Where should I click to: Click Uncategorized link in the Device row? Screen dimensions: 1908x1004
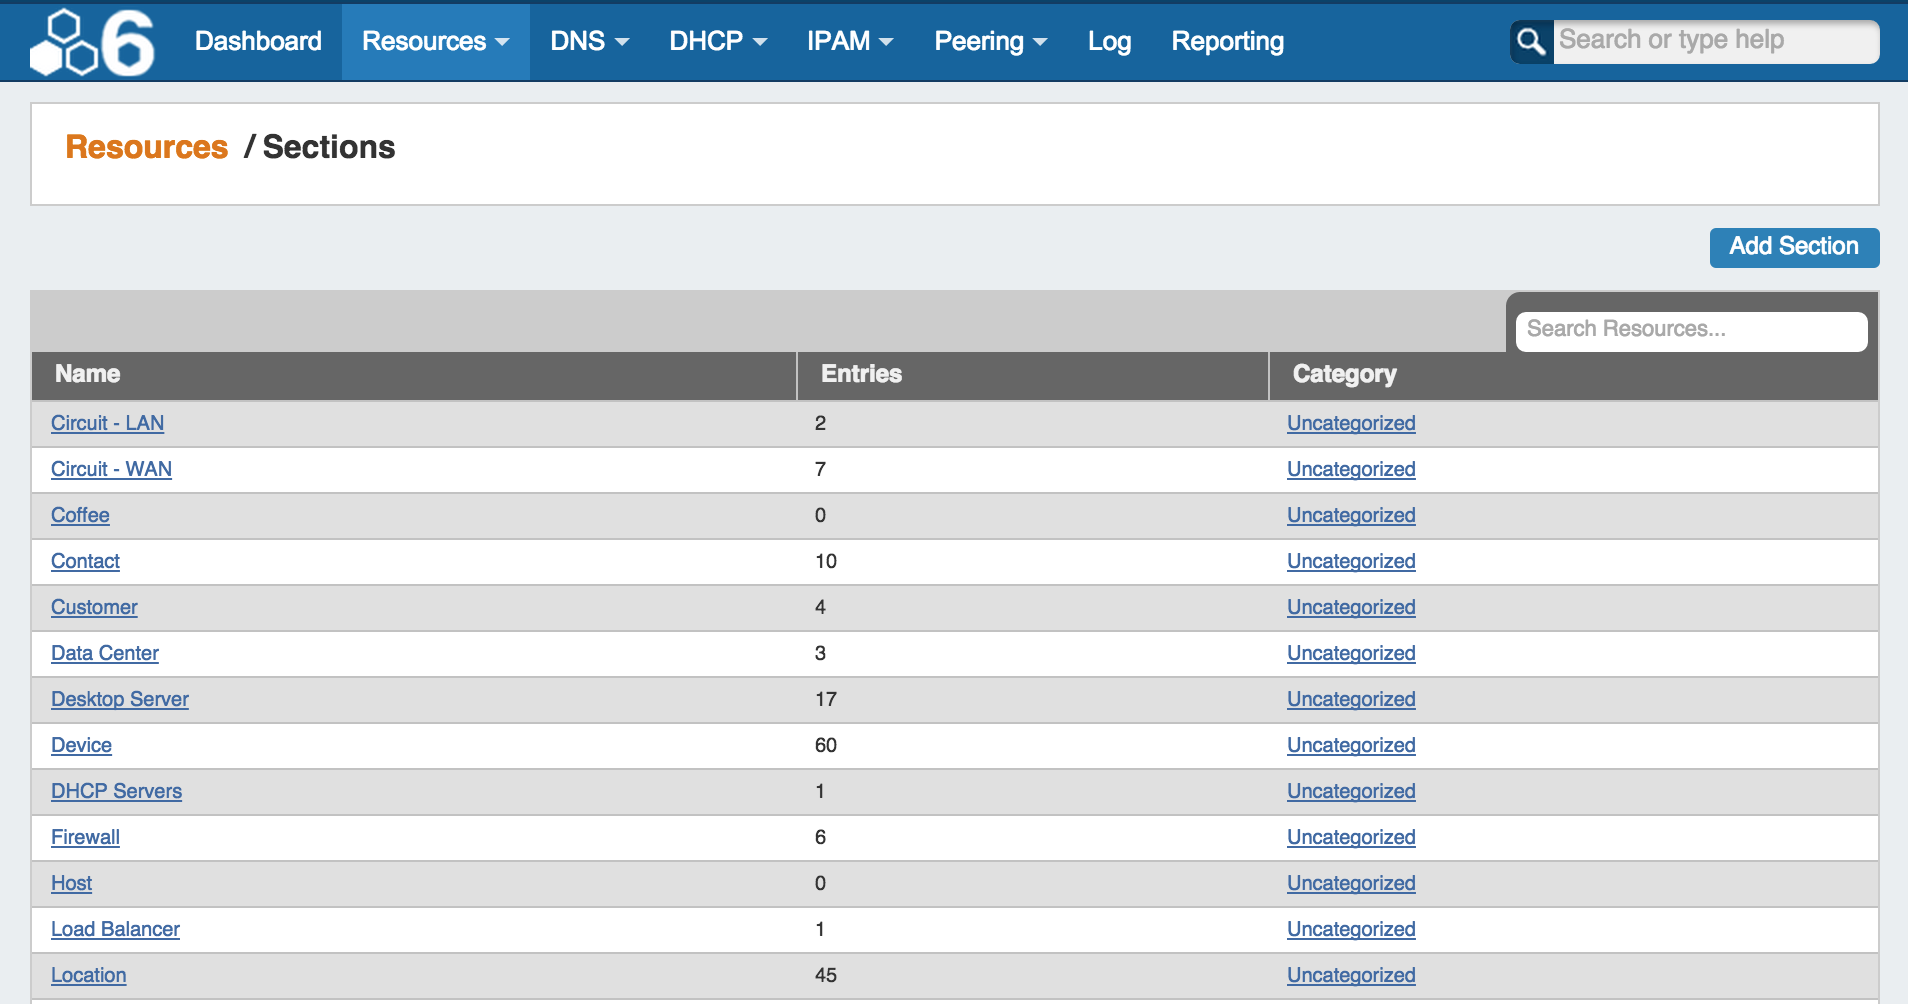pyautogui.click(x=1350, y=746)
